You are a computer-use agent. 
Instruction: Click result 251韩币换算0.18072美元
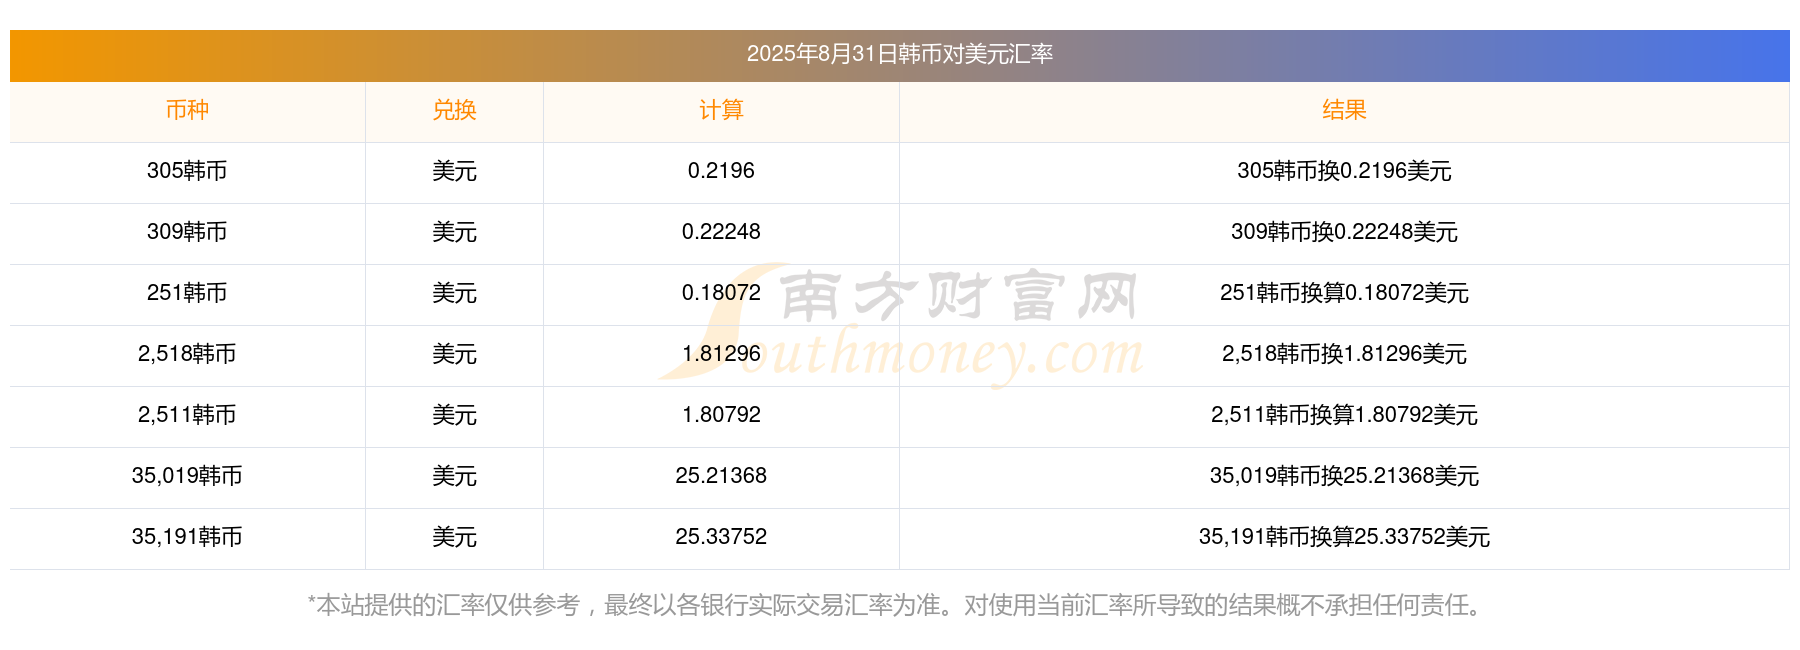click(1344, 293)
